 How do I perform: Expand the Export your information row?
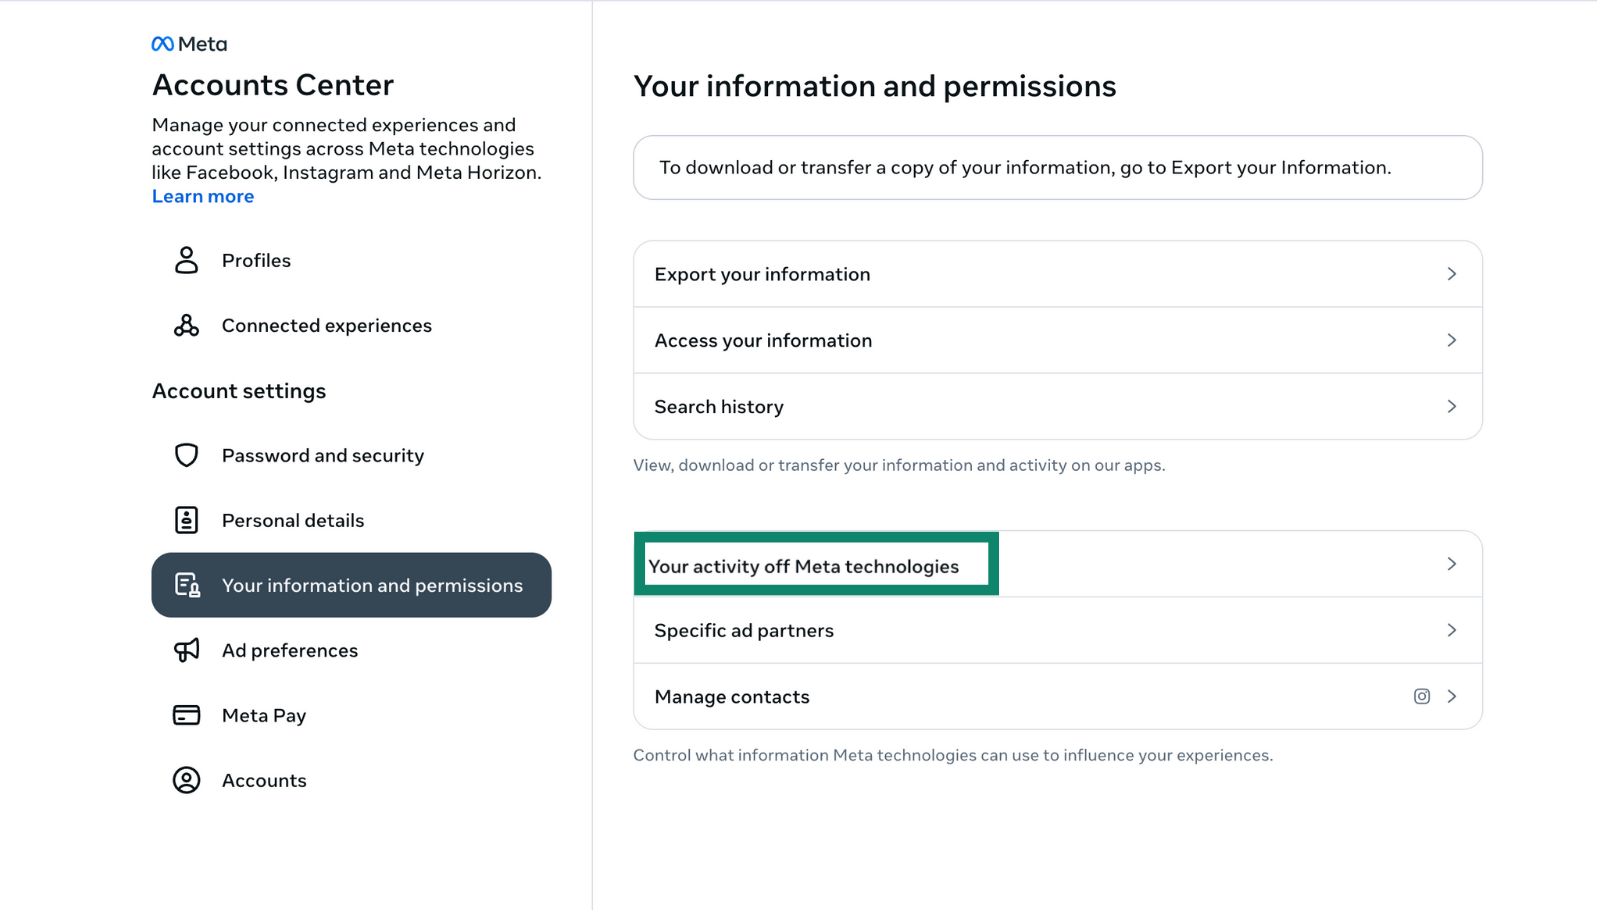click(x=1452, y=273)
